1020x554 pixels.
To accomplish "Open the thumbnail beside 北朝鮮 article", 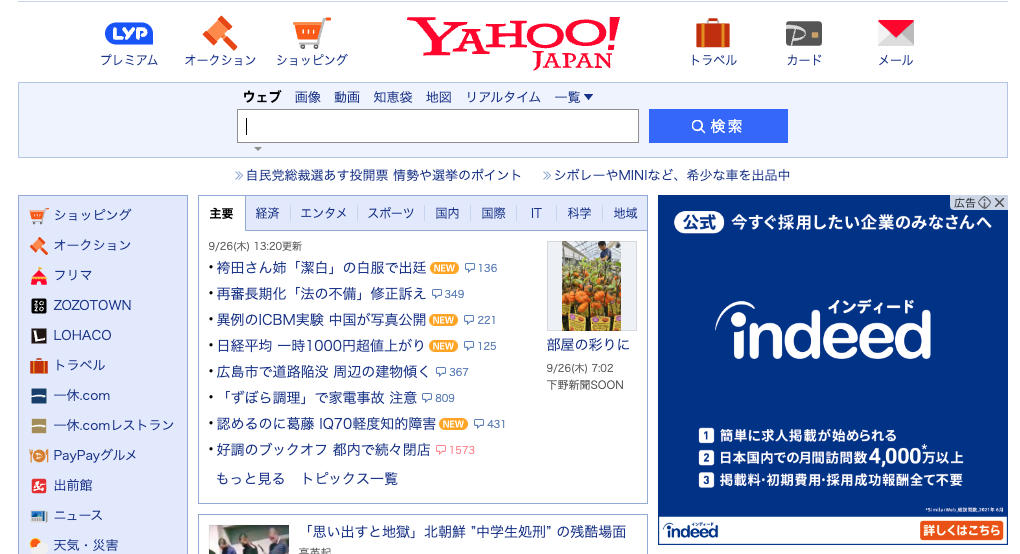I will pyautogui.click(x=249, y=540).
